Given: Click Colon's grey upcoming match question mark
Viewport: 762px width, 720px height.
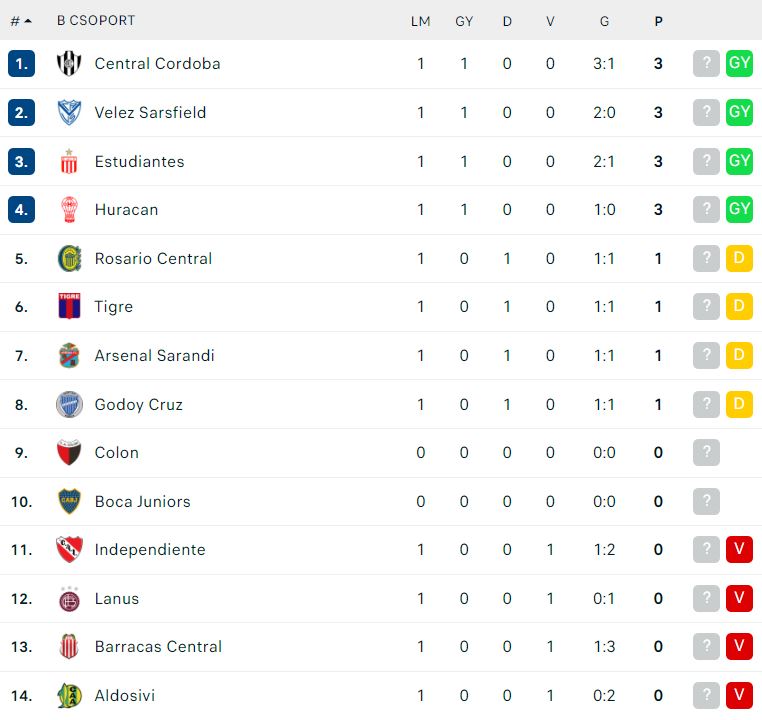Looking at the screenshot, I should (706, 452).
